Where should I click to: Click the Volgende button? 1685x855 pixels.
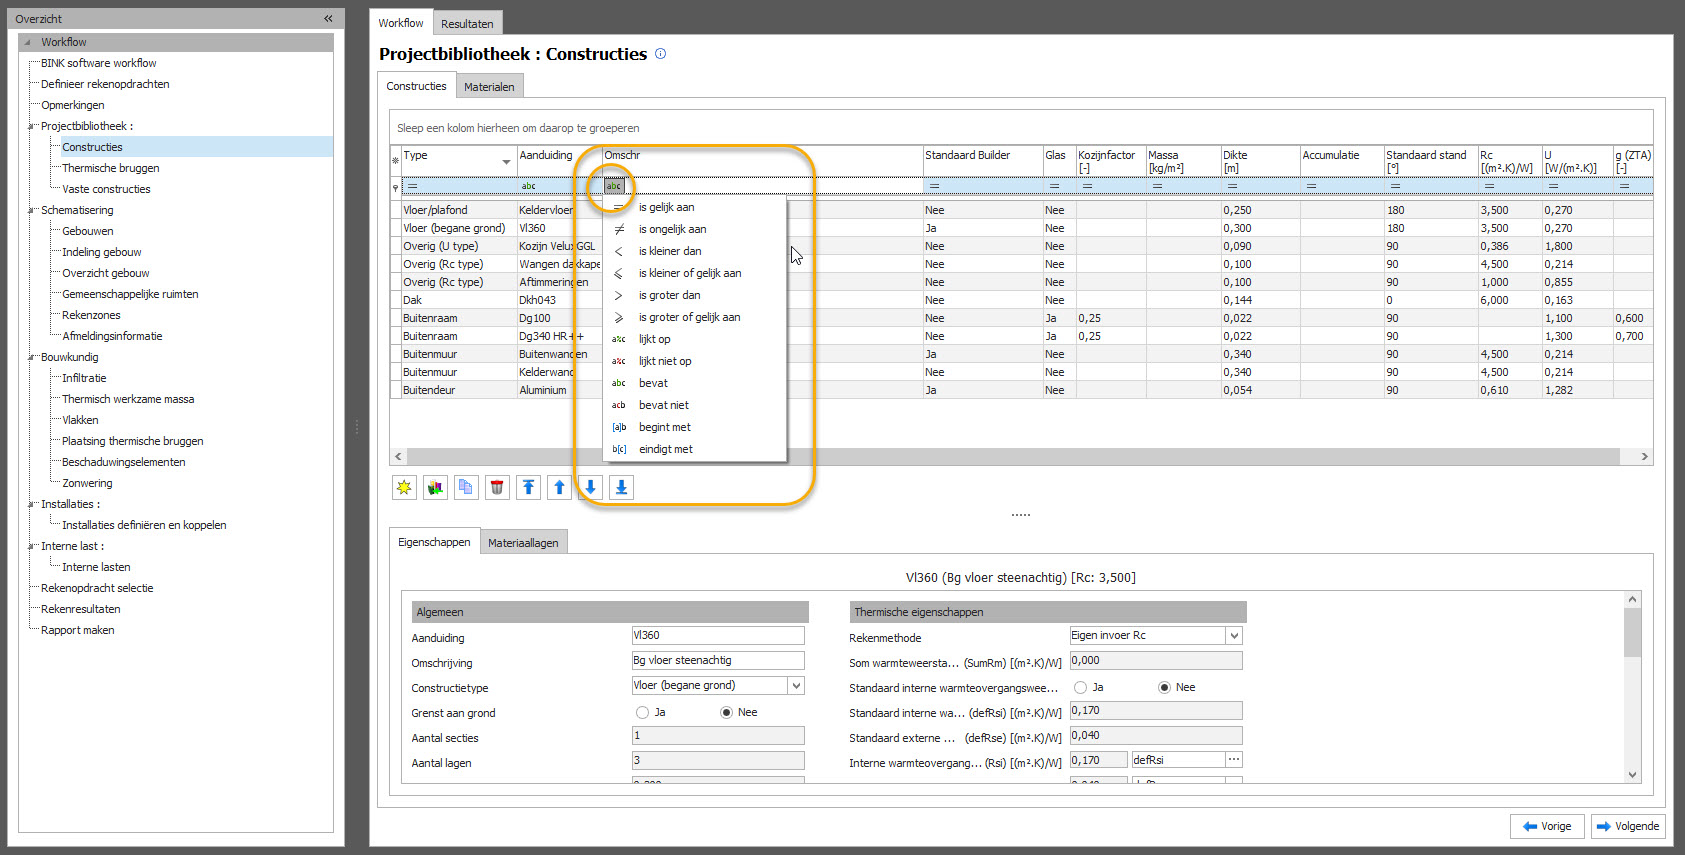click(1628, 826)
